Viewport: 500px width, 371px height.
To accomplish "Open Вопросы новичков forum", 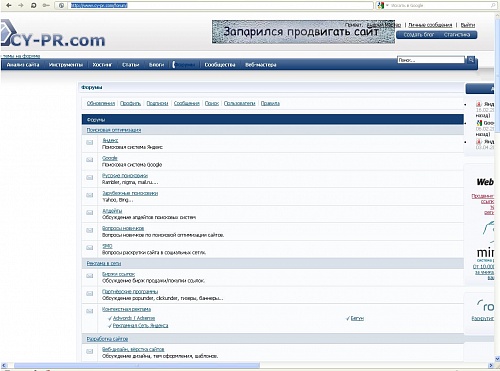I will (123, 228).
